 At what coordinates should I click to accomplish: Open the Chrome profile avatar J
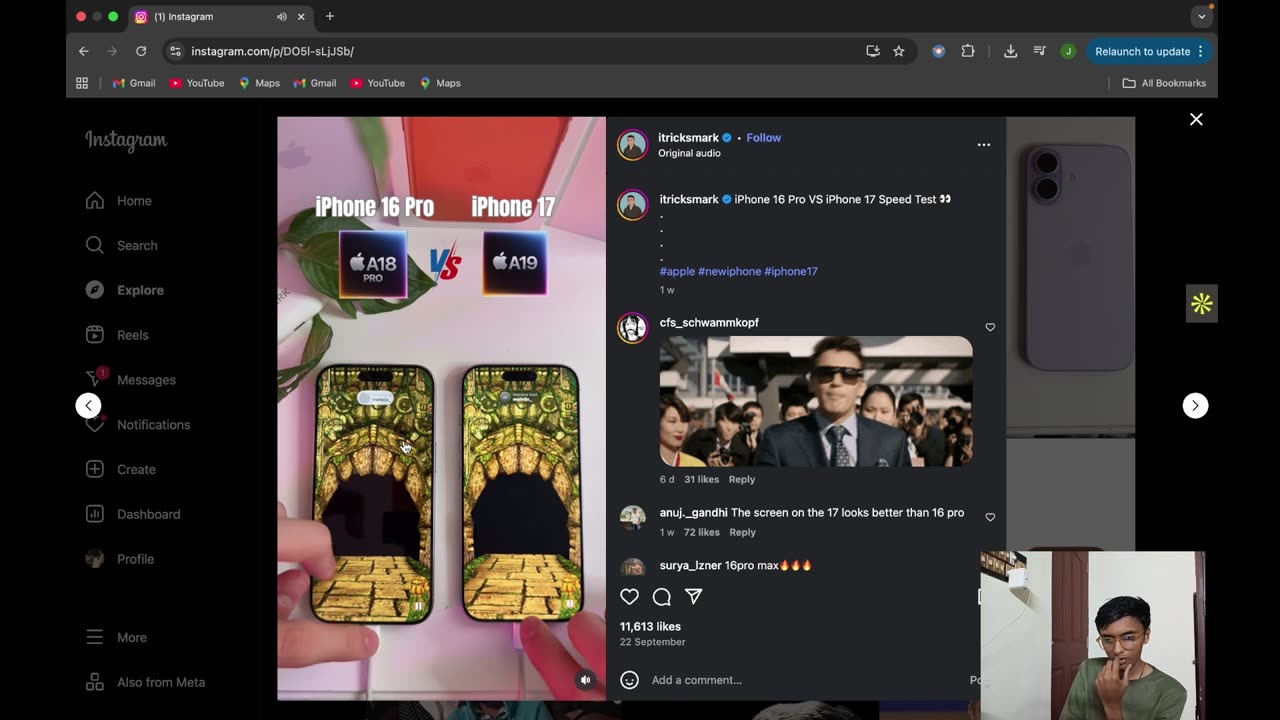[1068, 51]
